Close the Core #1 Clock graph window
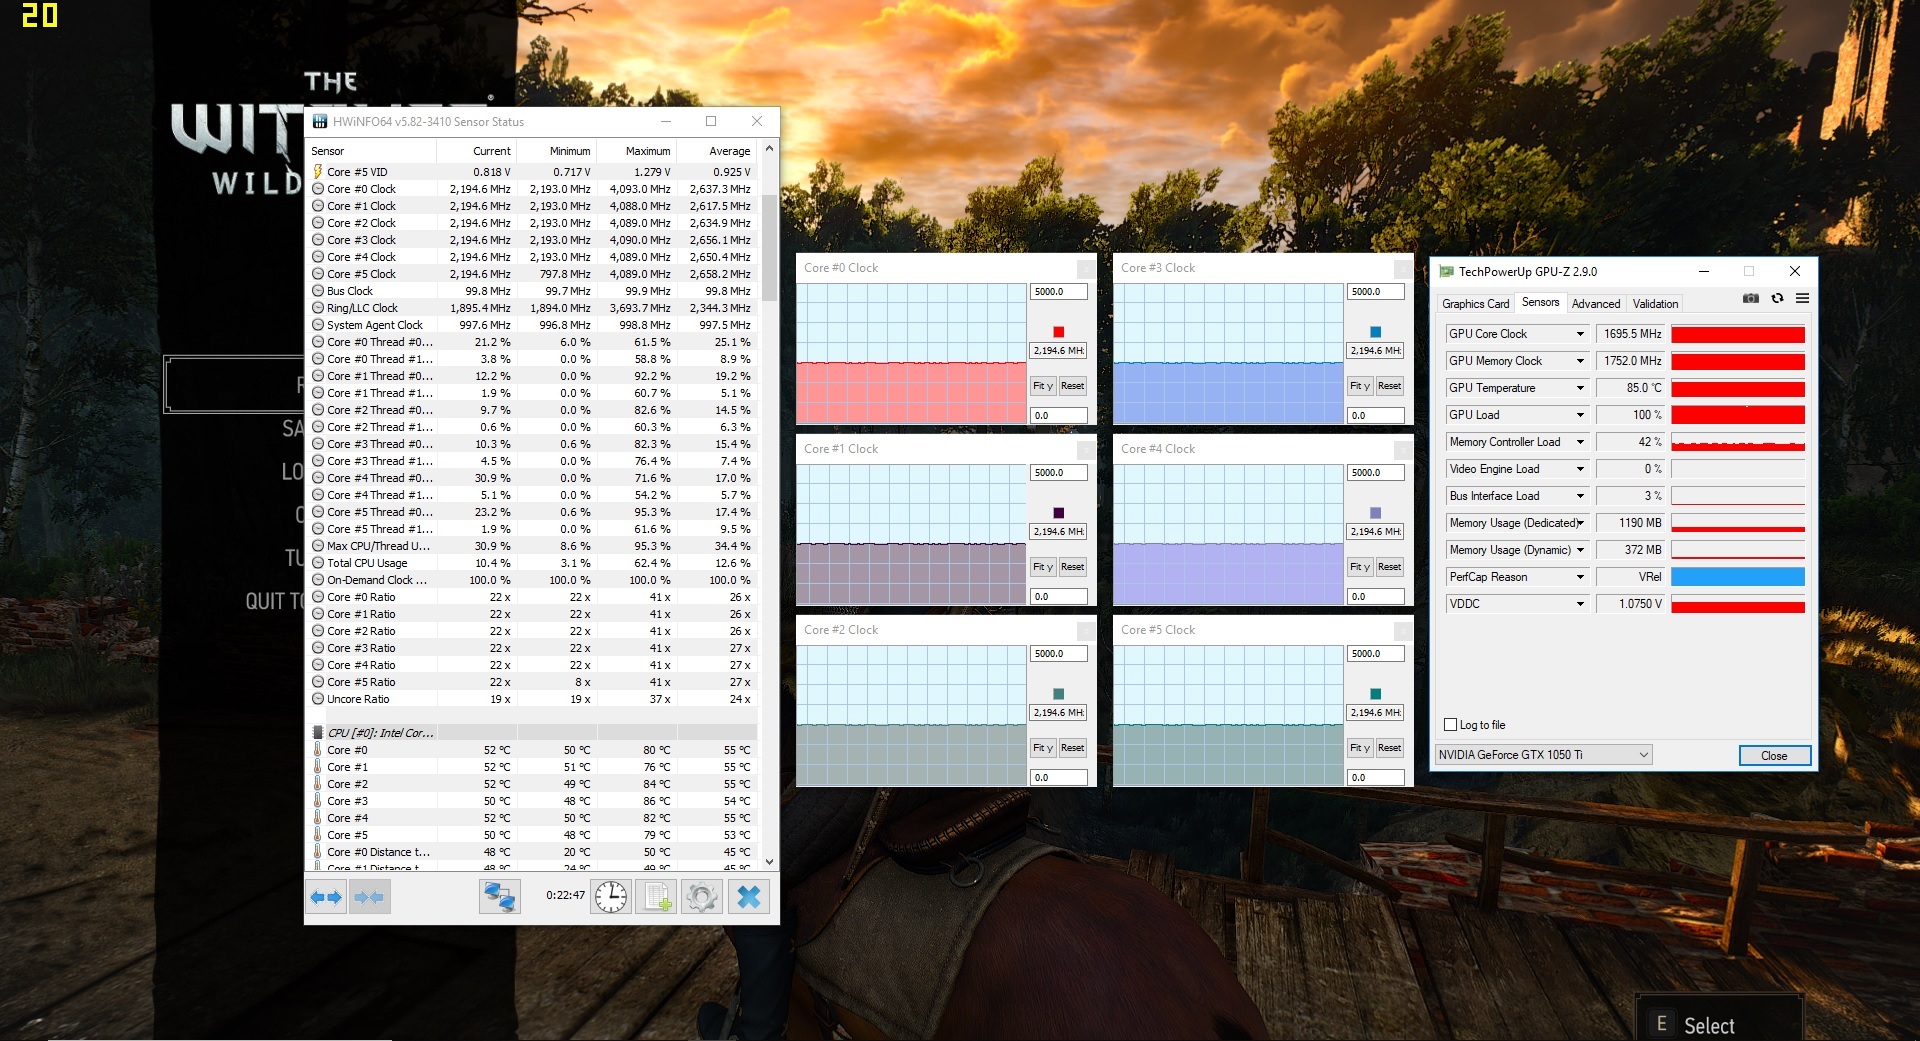 point(1085,449)
